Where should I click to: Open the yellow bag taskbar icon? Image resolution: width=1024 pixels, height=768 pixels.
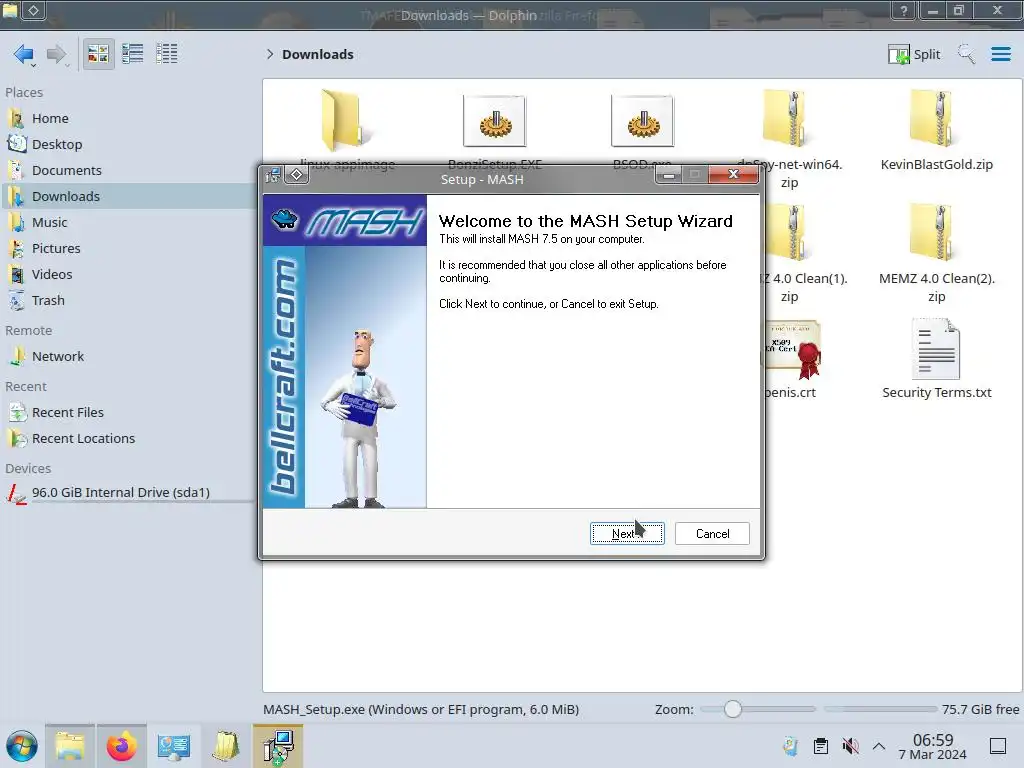pos(225,746)
